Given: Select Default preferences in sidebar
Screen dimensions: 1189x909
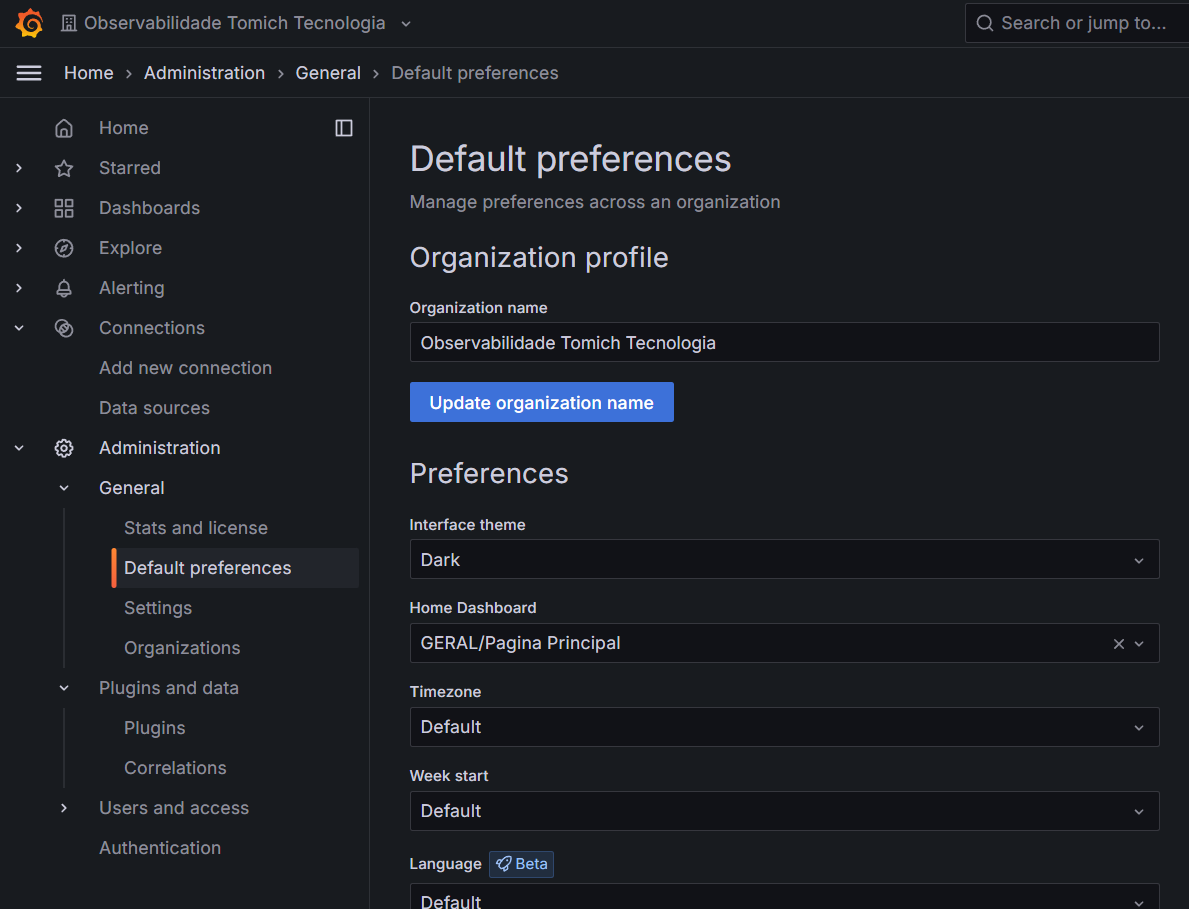Looking at the screenshot, I should click(x=236, y=568).
